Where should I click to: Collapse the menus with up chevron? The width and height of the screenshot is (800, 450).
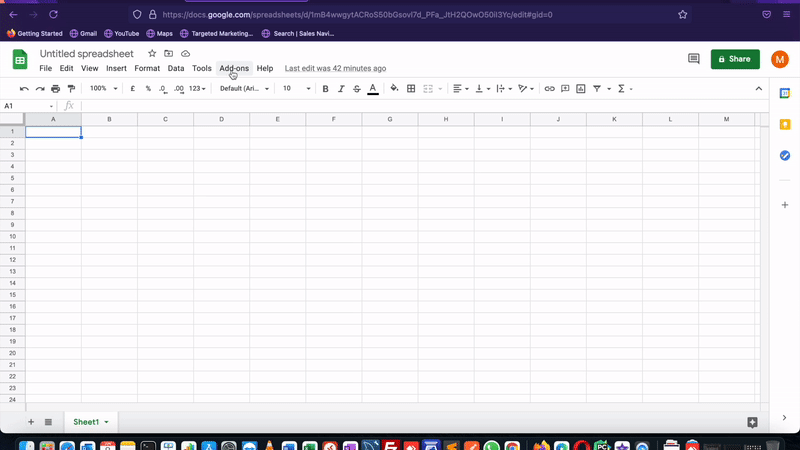pyautogui.click(x=759, y=89)
